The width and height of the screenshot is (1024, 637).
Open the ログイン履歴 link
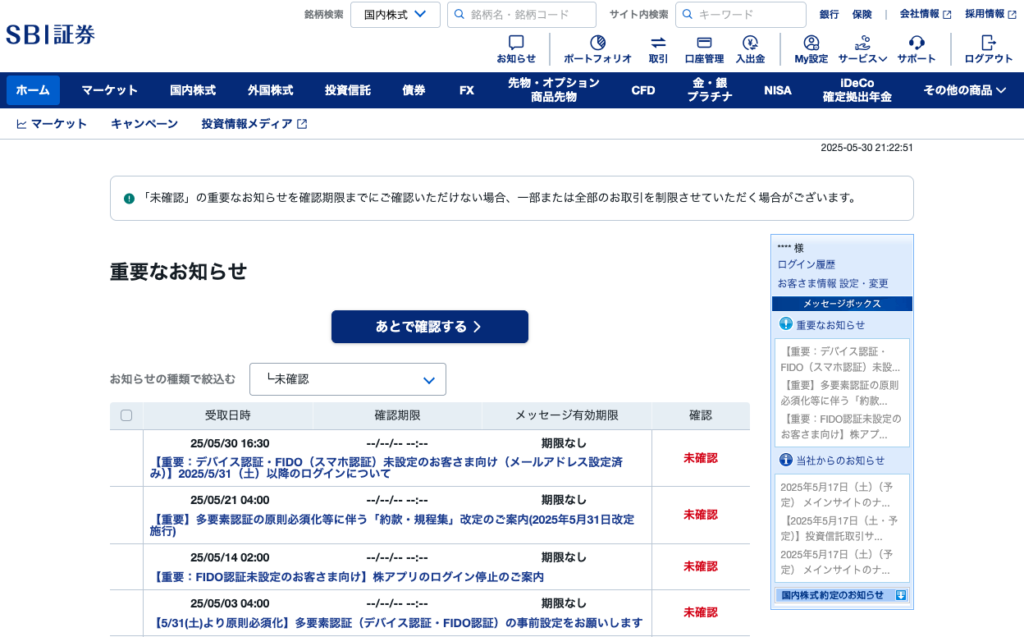pos(806,265)
